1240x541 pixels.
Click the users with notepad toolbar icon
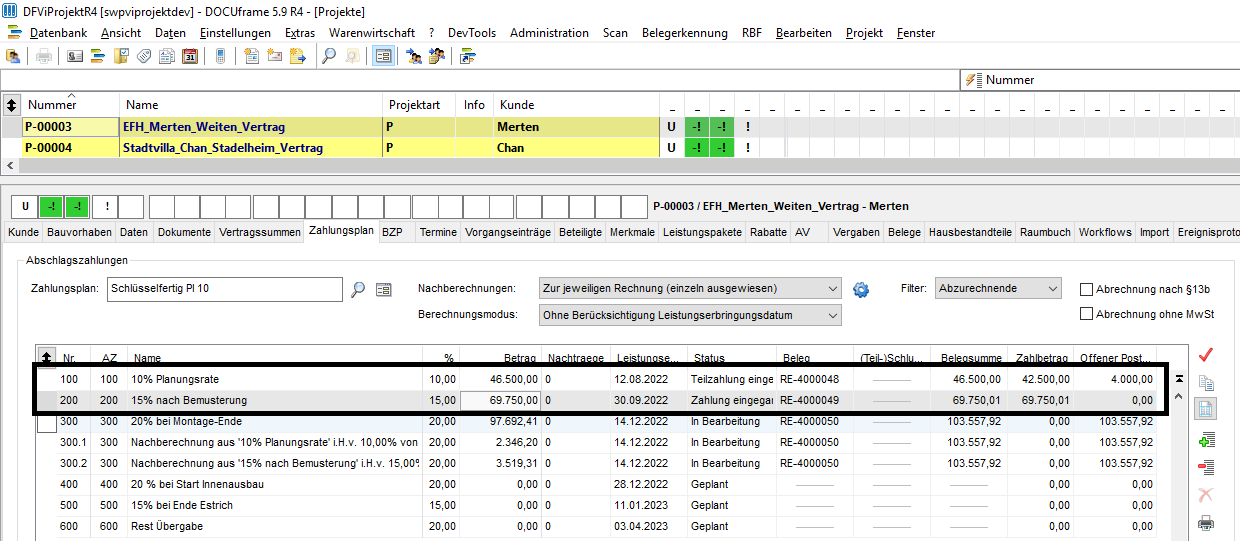(437, 56)
